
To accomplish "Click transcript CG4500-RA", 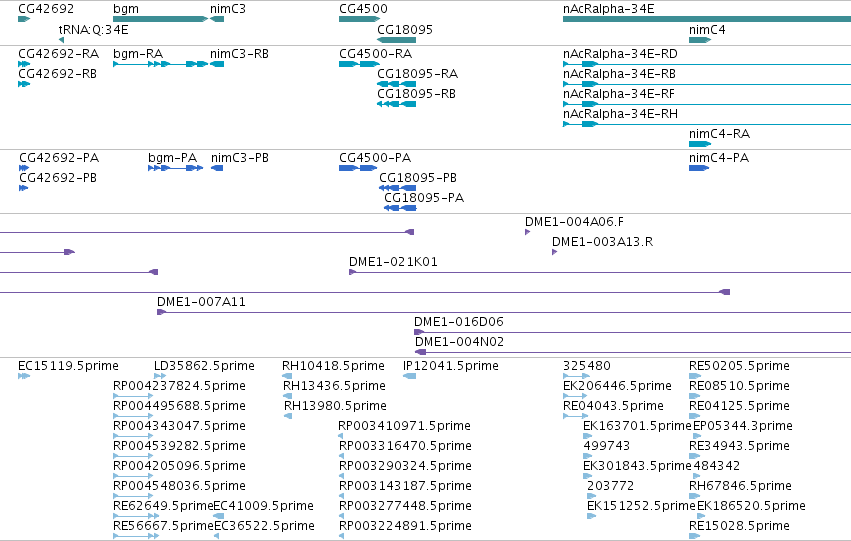I will 376,54.
